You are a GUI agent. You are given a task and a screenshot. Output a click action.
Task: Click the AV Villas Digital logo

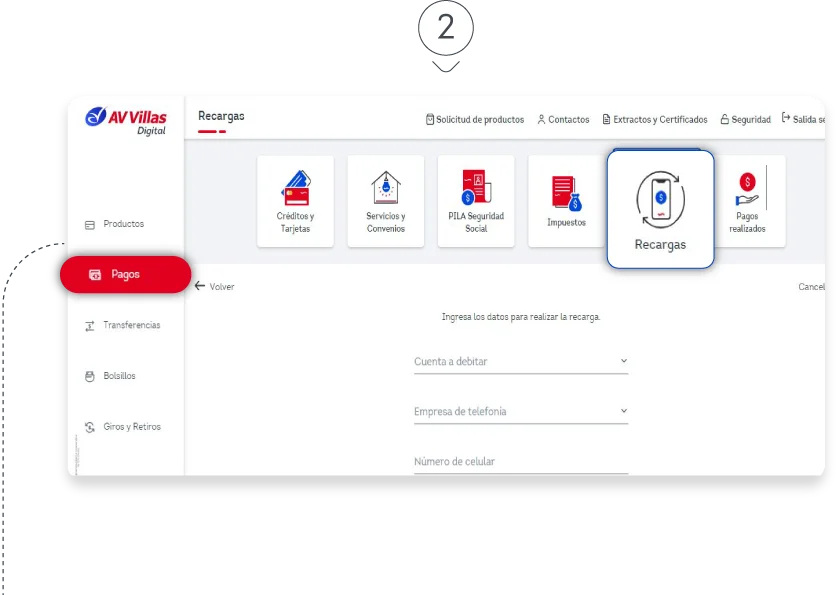coord(126,121)
